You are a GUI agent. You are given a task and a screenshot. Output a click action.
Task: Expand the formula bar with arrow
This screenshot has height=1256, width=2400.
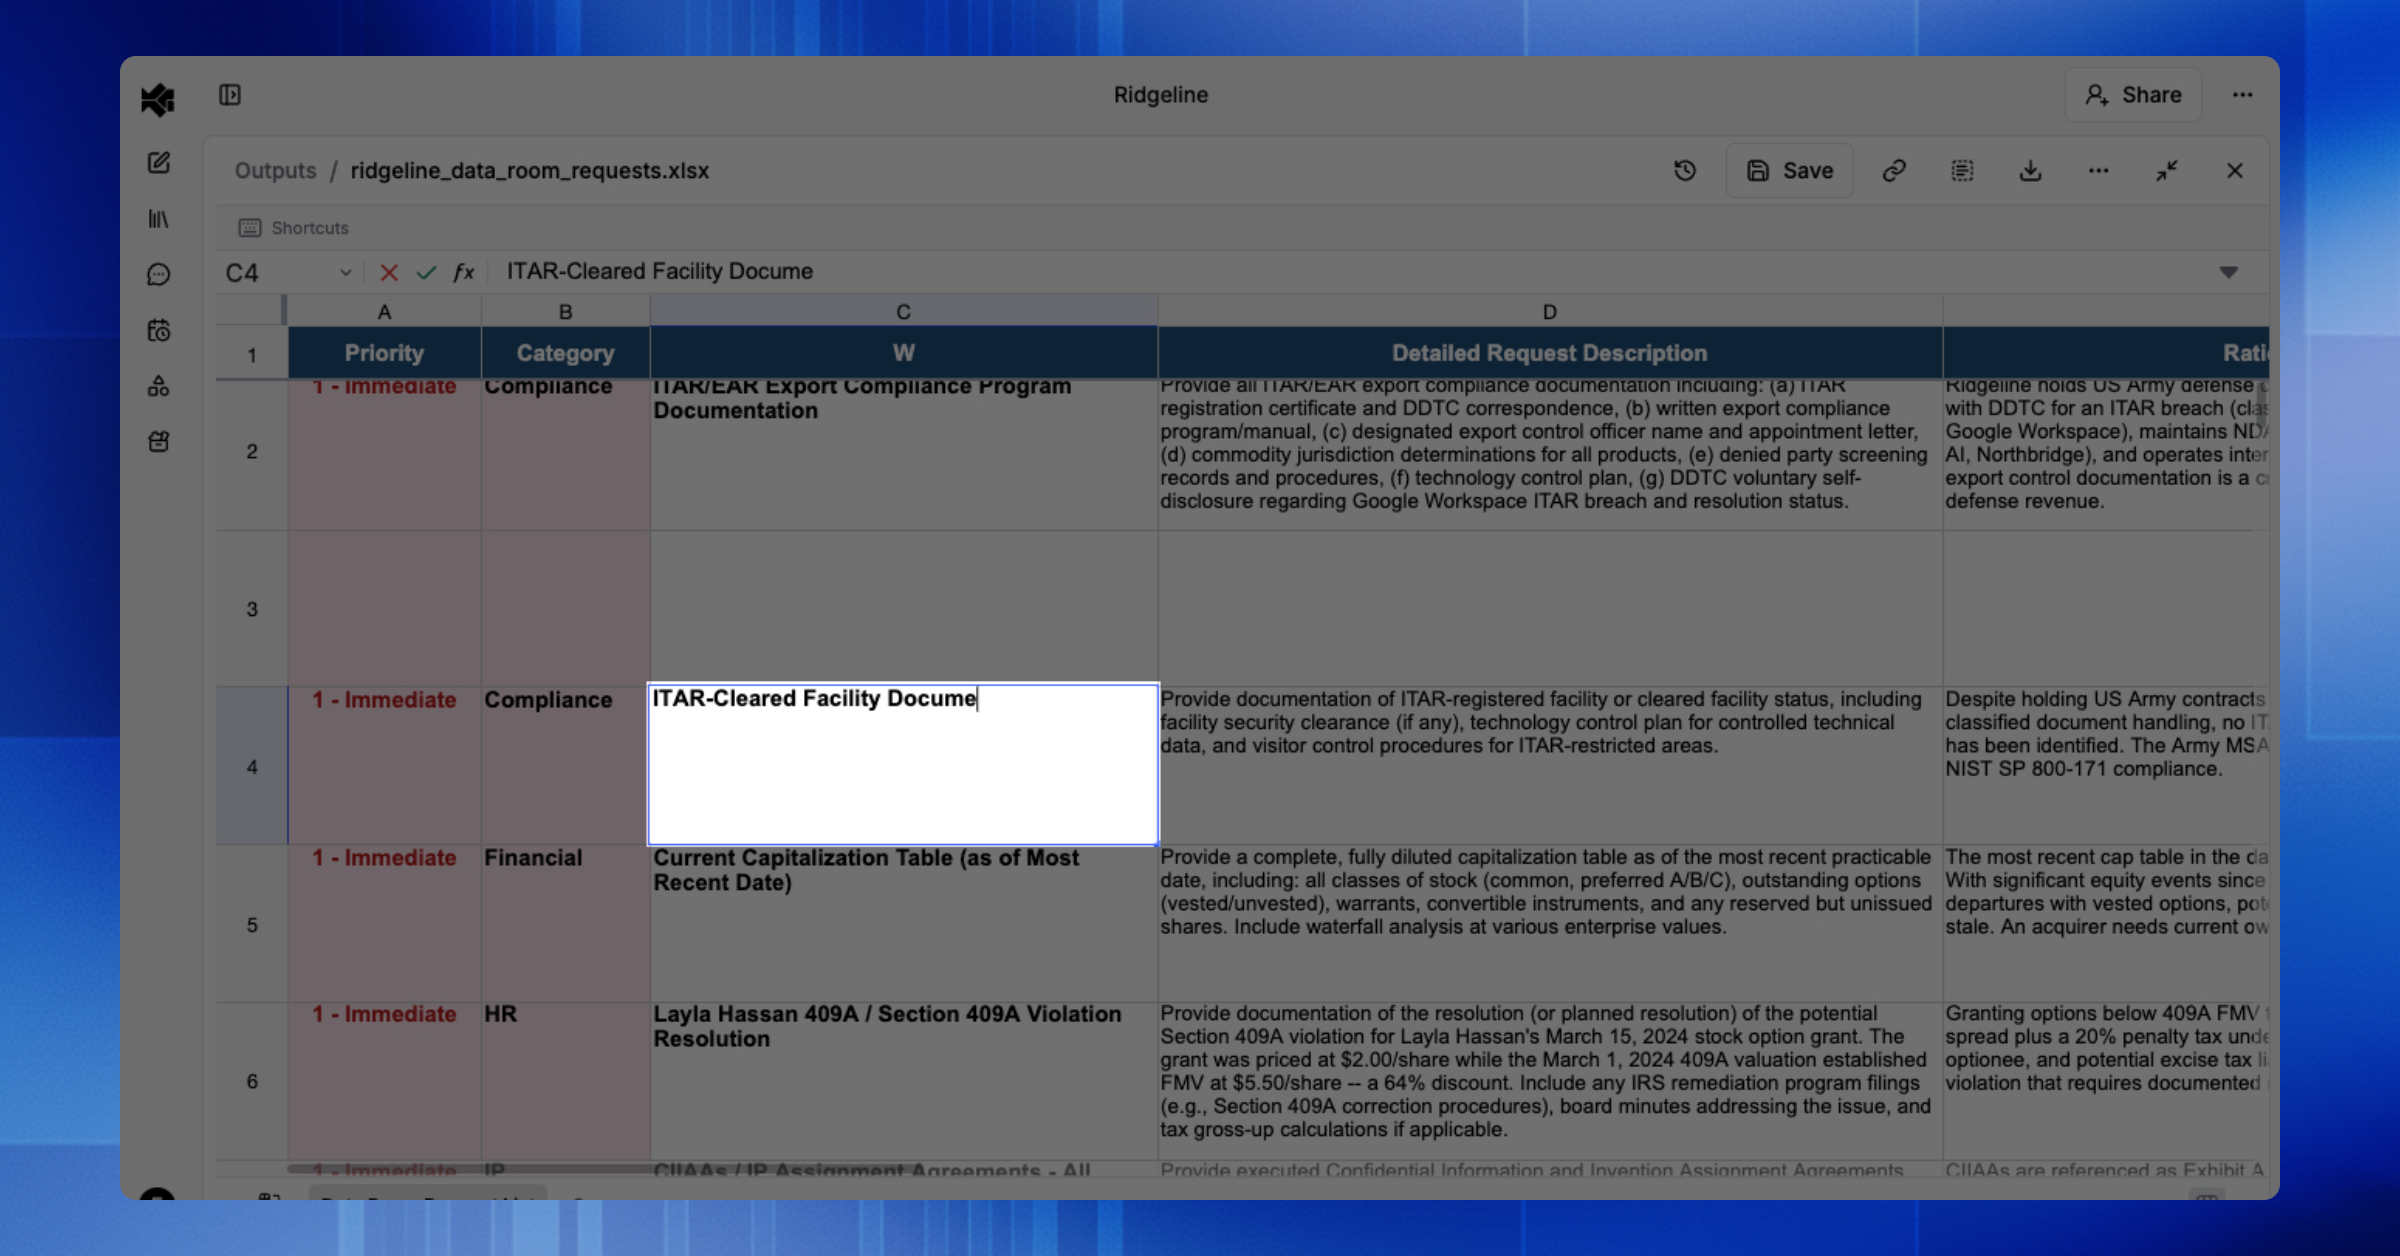[x=2229, y=272]
